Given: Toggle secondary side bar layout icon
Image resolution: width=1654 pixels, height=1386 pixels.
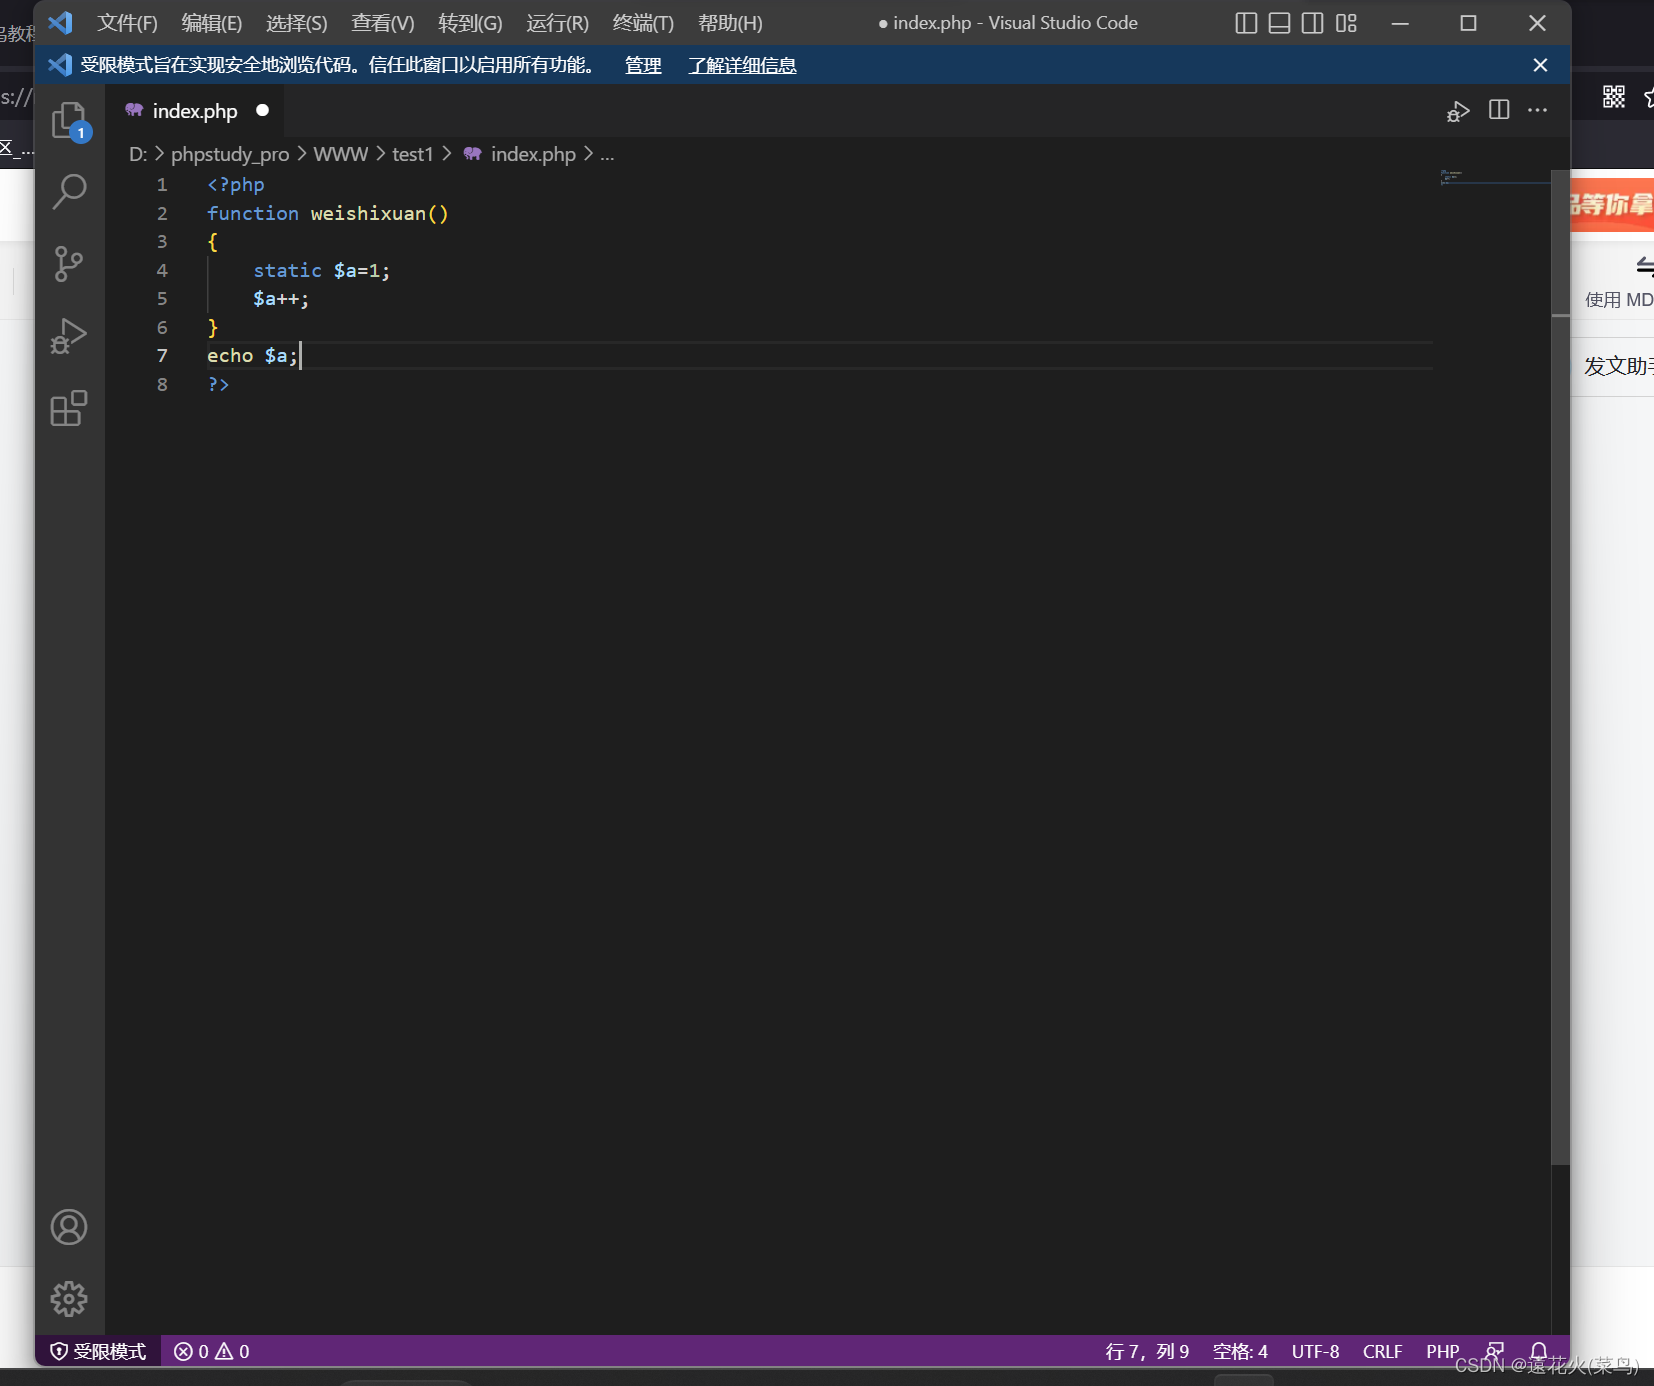Looking at the screenshot, I should point(1313,23).
